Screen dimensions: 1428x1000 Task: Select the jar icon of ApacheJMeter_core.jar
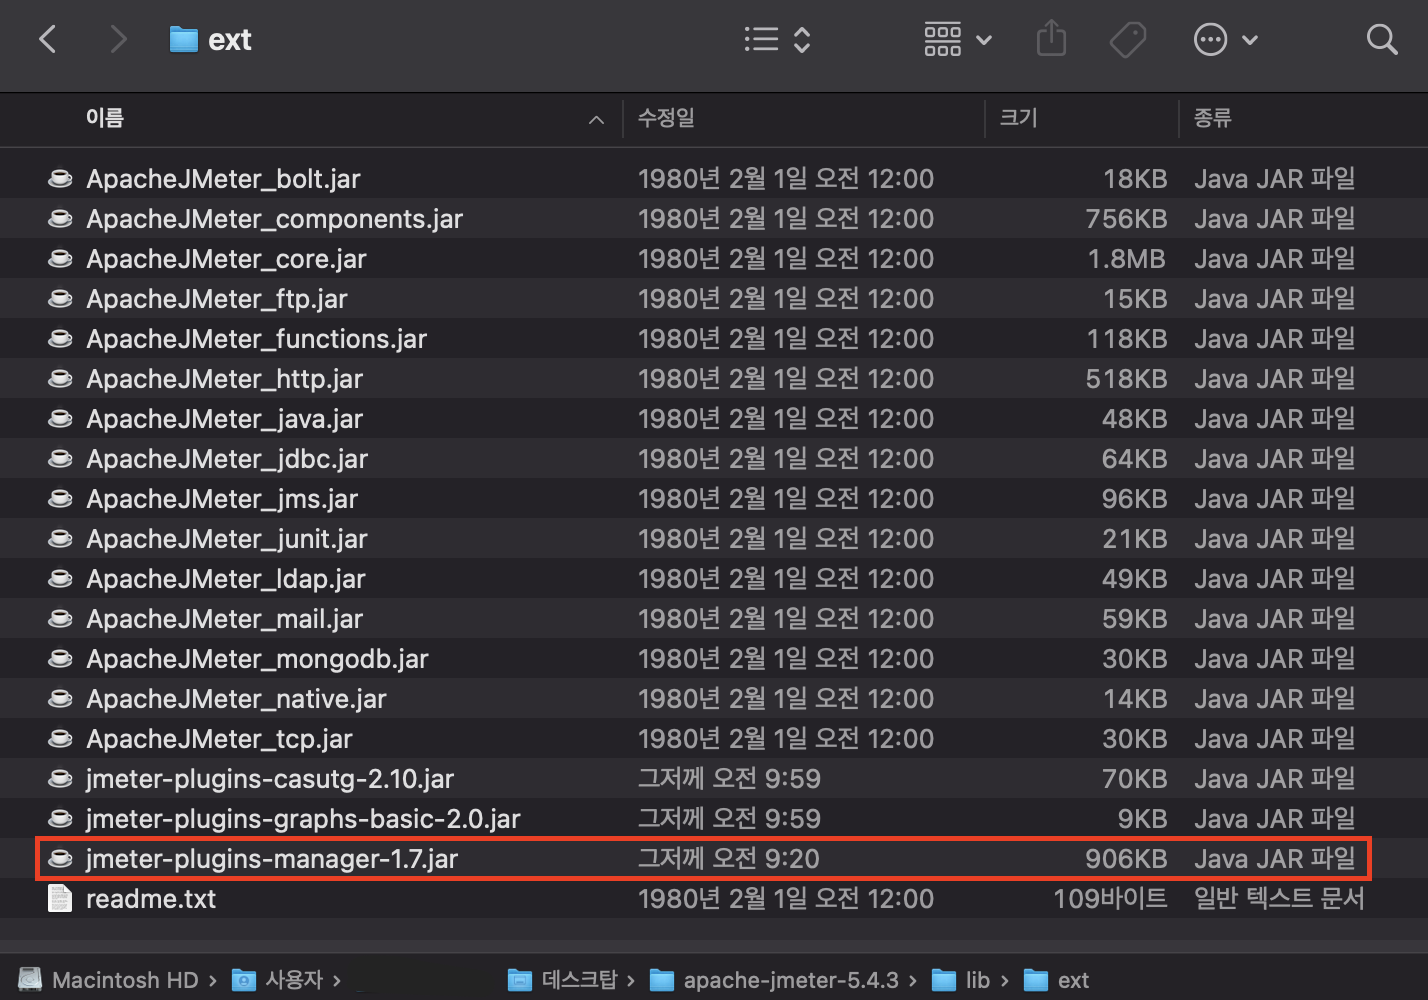[x=60, y=259]
